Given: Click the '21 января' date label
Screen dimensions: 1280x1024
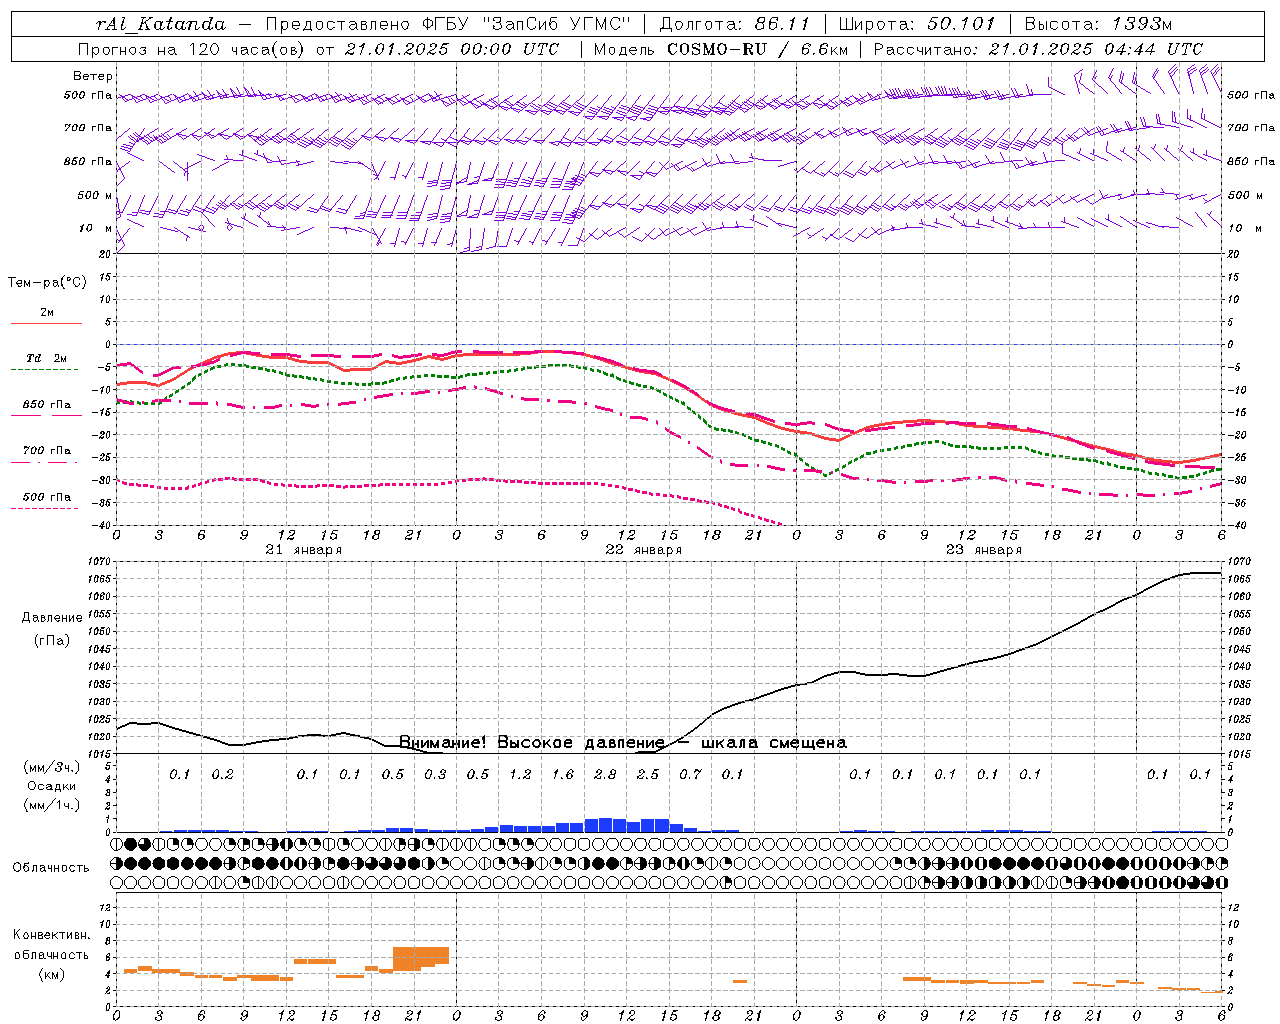Looking at the screenshot, I should pos(303,549).
